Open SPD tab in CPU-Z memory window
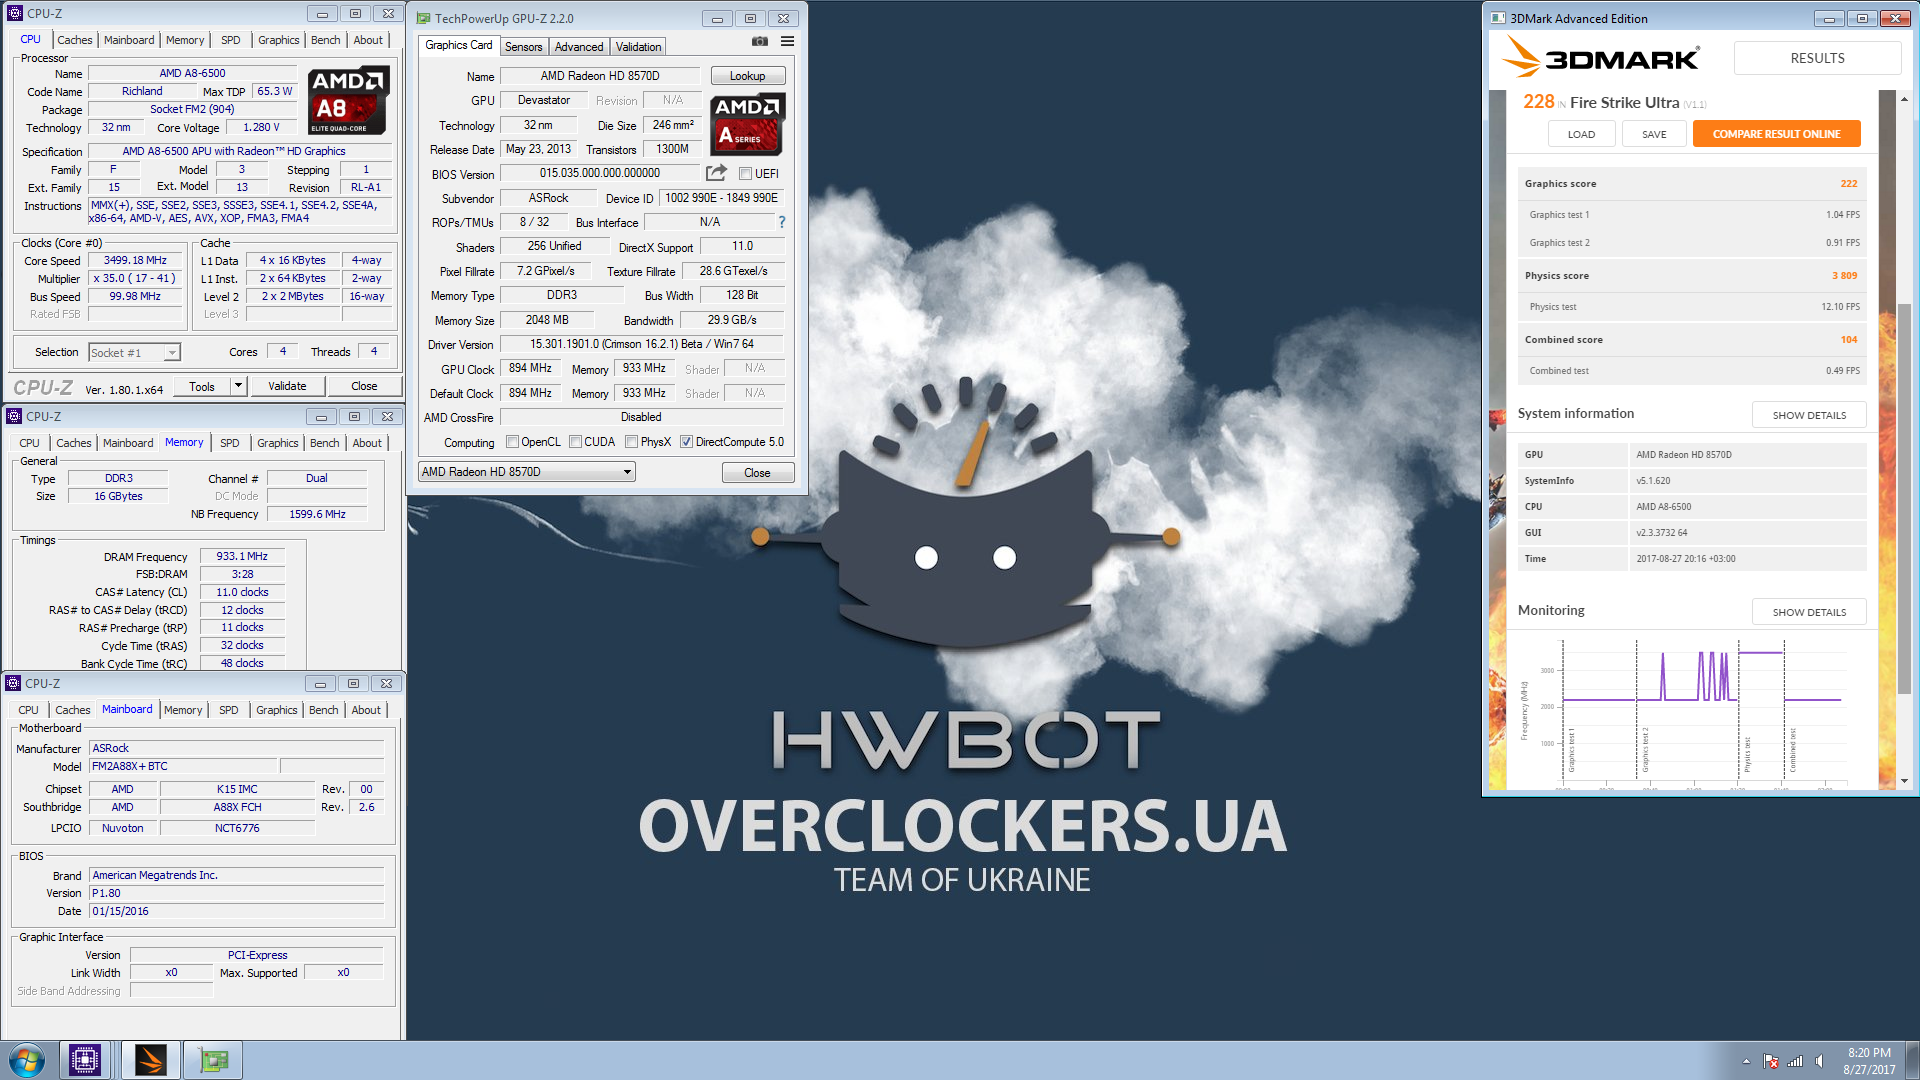Viewport: 1920px width, 1080px height. coord(229,443)
